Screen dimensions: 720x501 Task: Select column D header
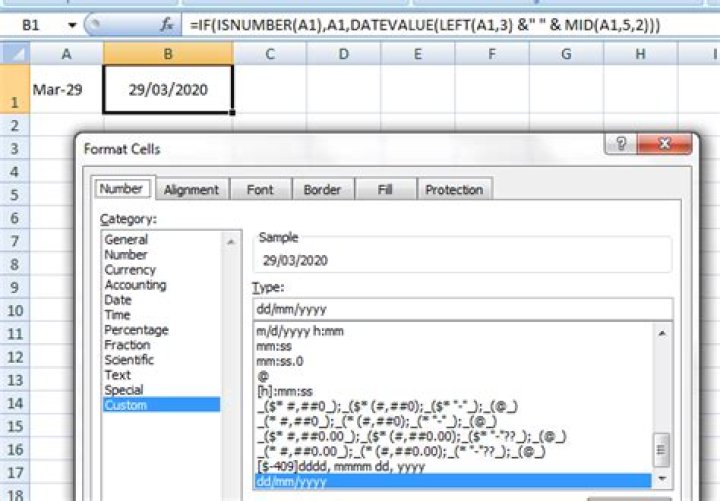click(x=344, y=54)
